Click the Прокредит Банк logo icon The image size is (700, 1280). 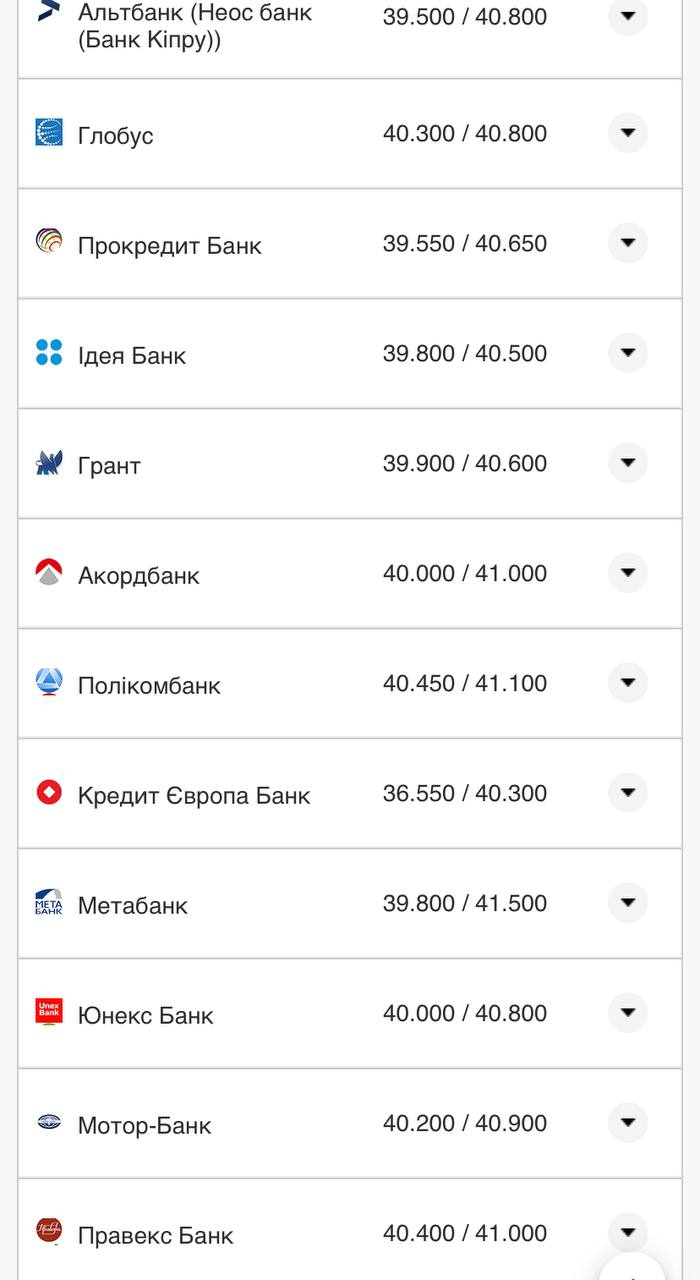coord(49,242)
